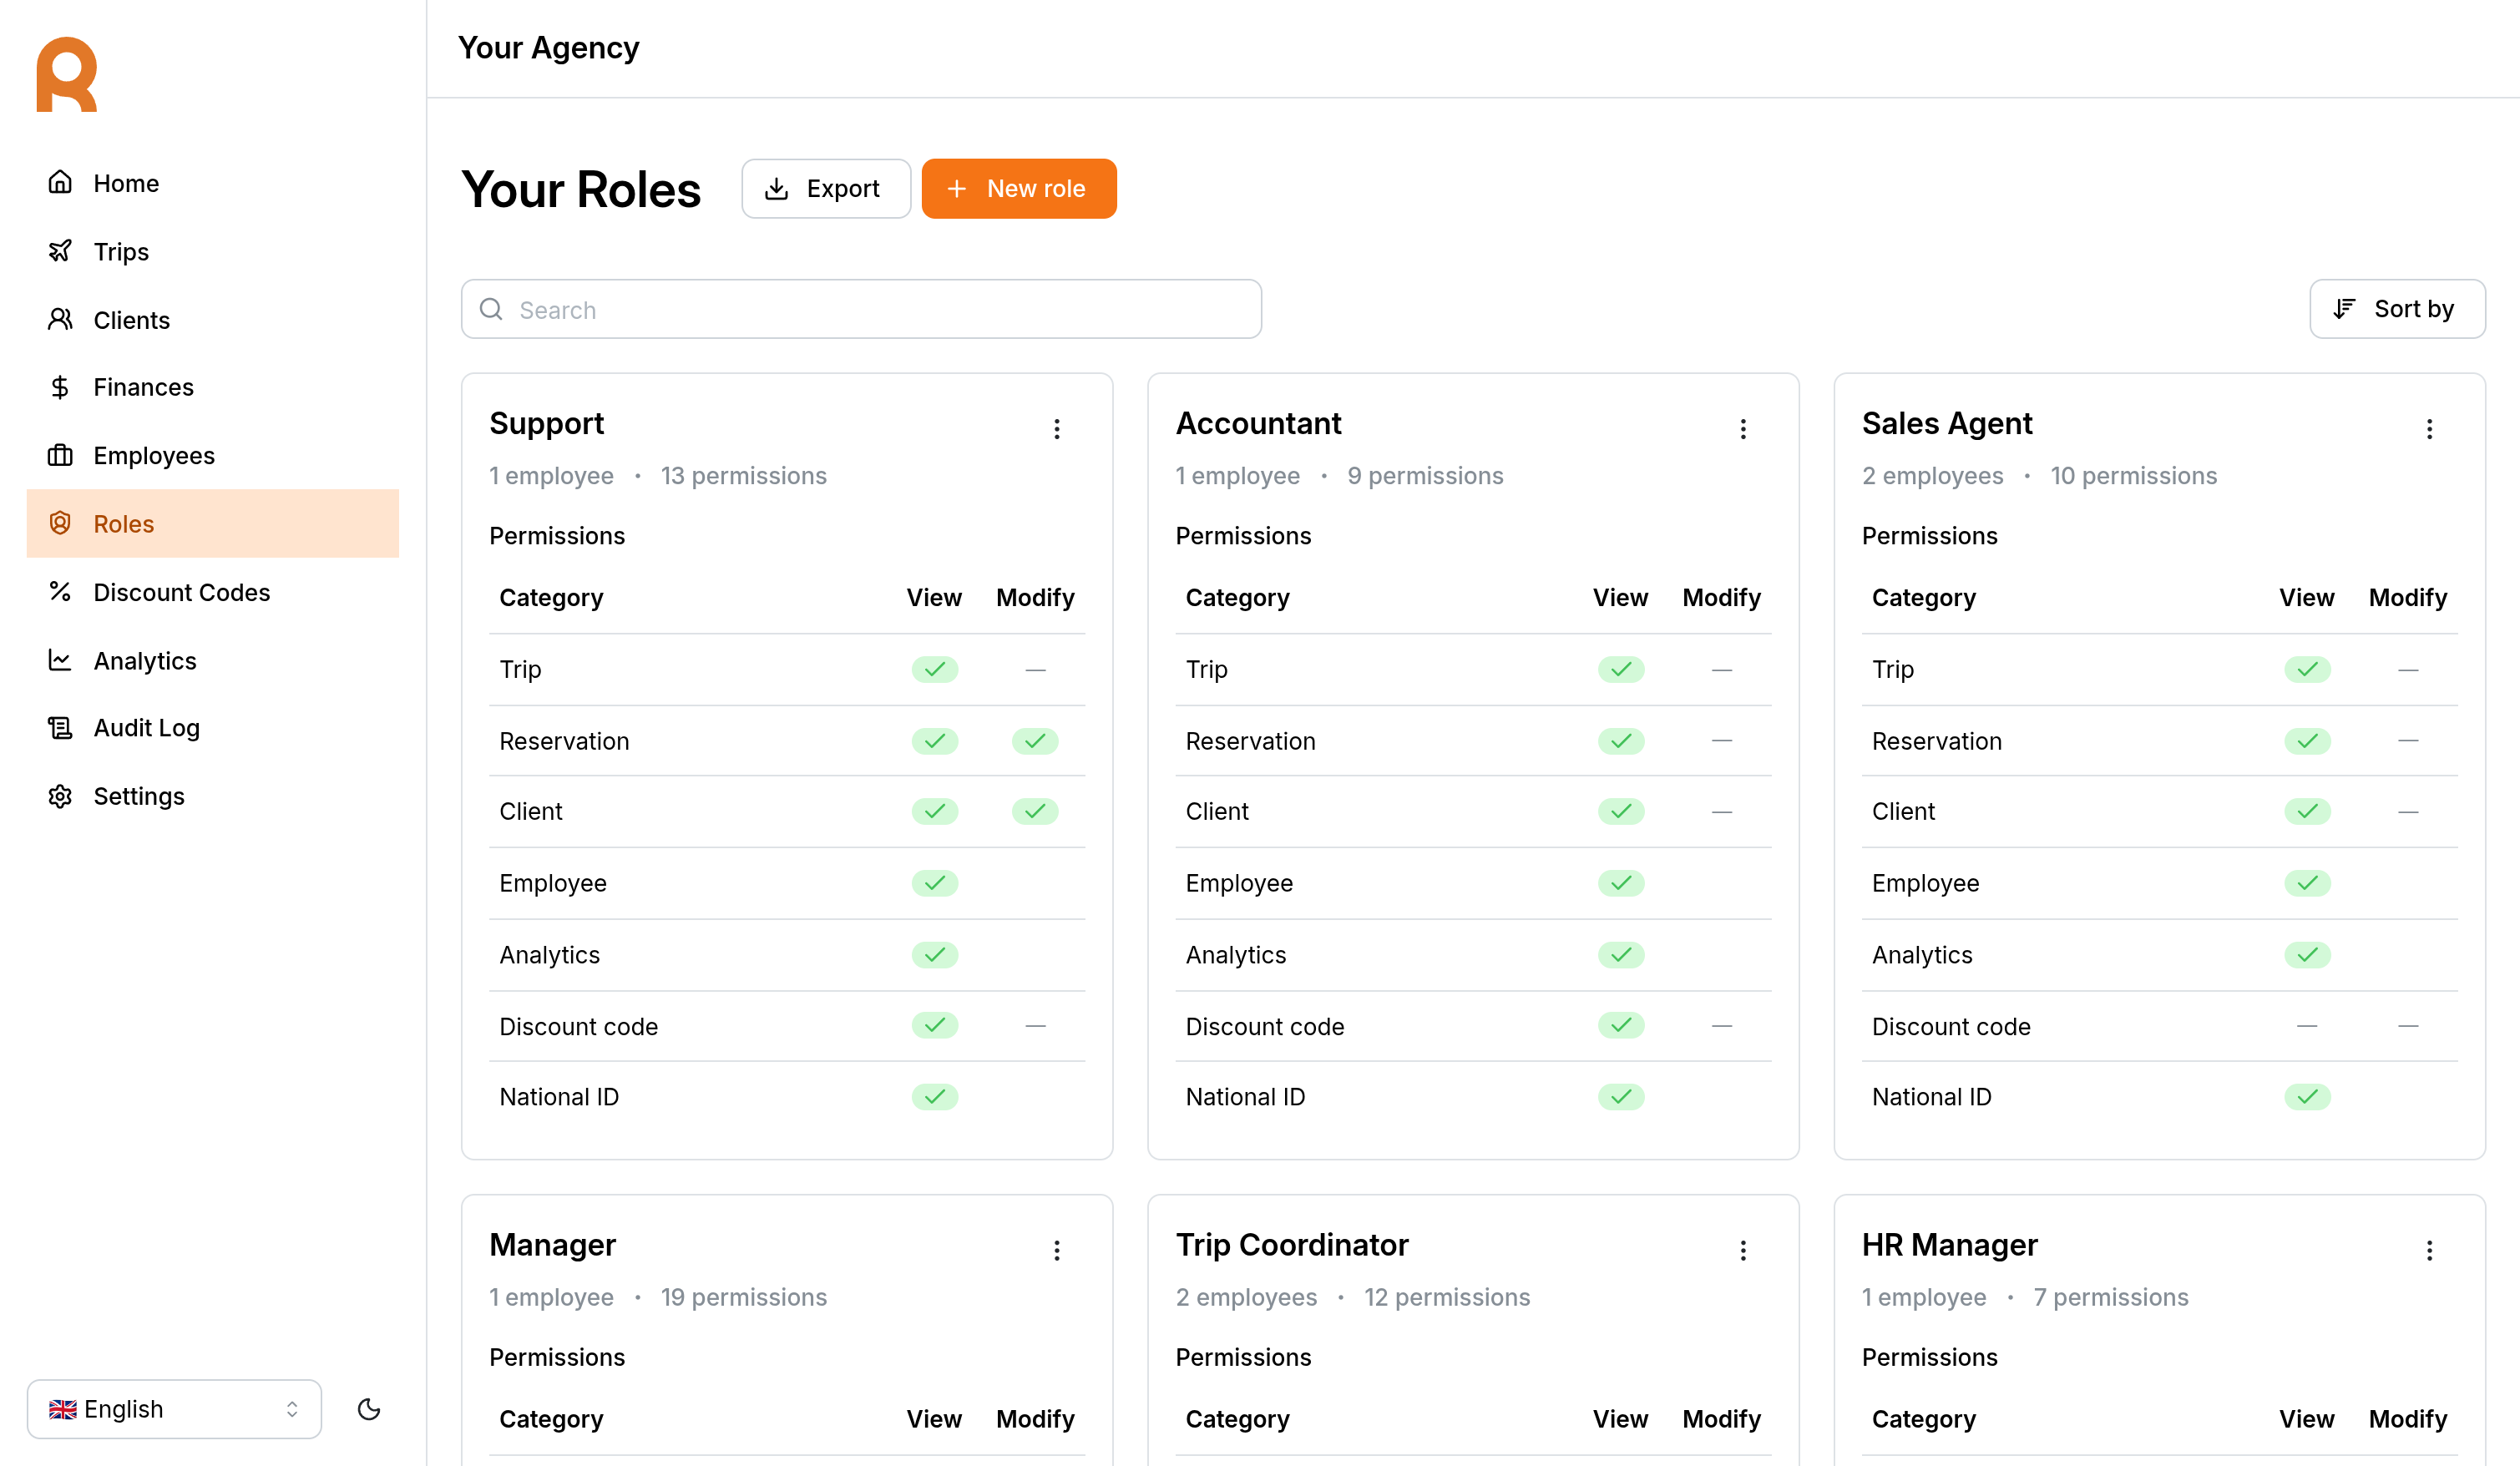This screenshot has height=1466, width=2520.
Task: Select Audit Log in sidebar
Action: click(x=213, y=728)
